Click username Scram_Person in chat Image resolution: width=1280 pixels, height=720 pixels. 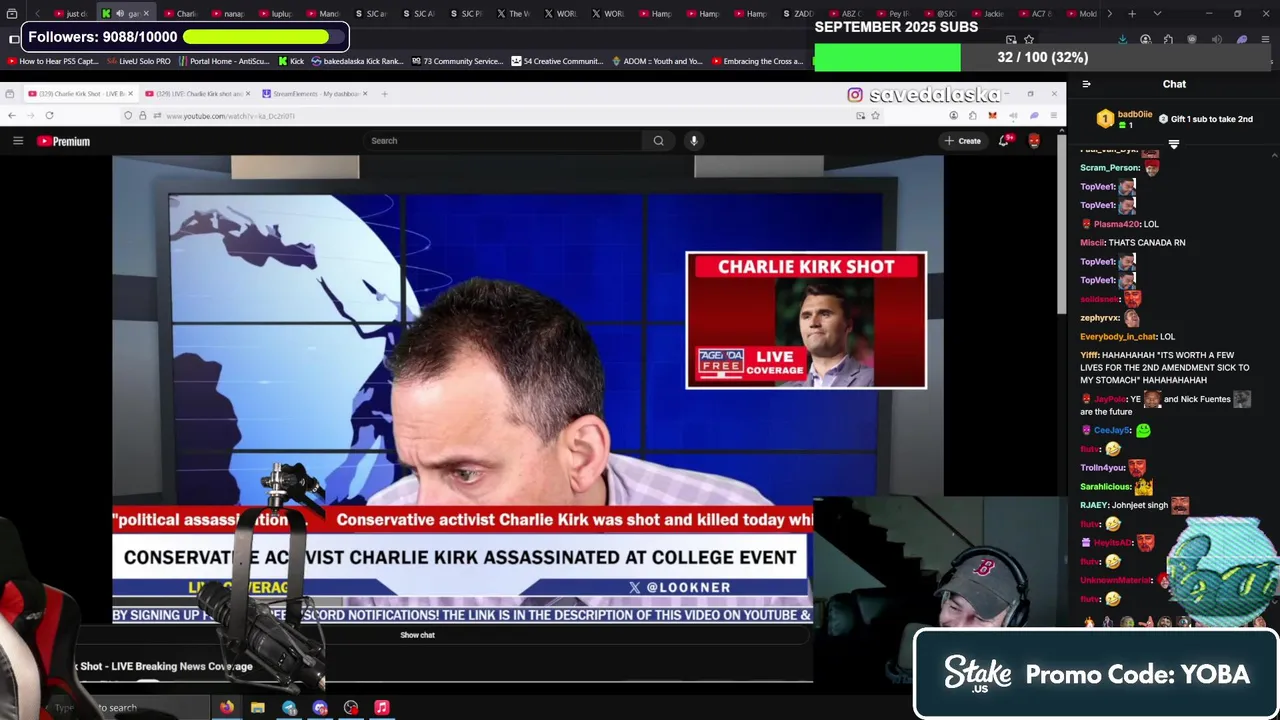[x=1109, y=168]
